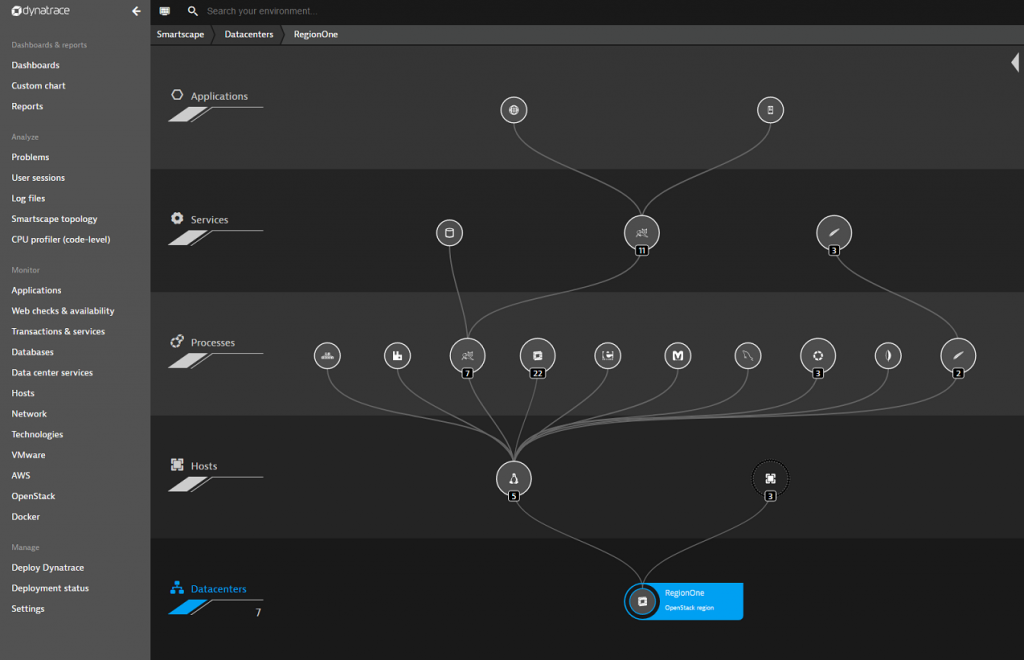Click the Datacenters layer label
The width and height of the screenshot is (1024, 660).
[x=219, y=589]
